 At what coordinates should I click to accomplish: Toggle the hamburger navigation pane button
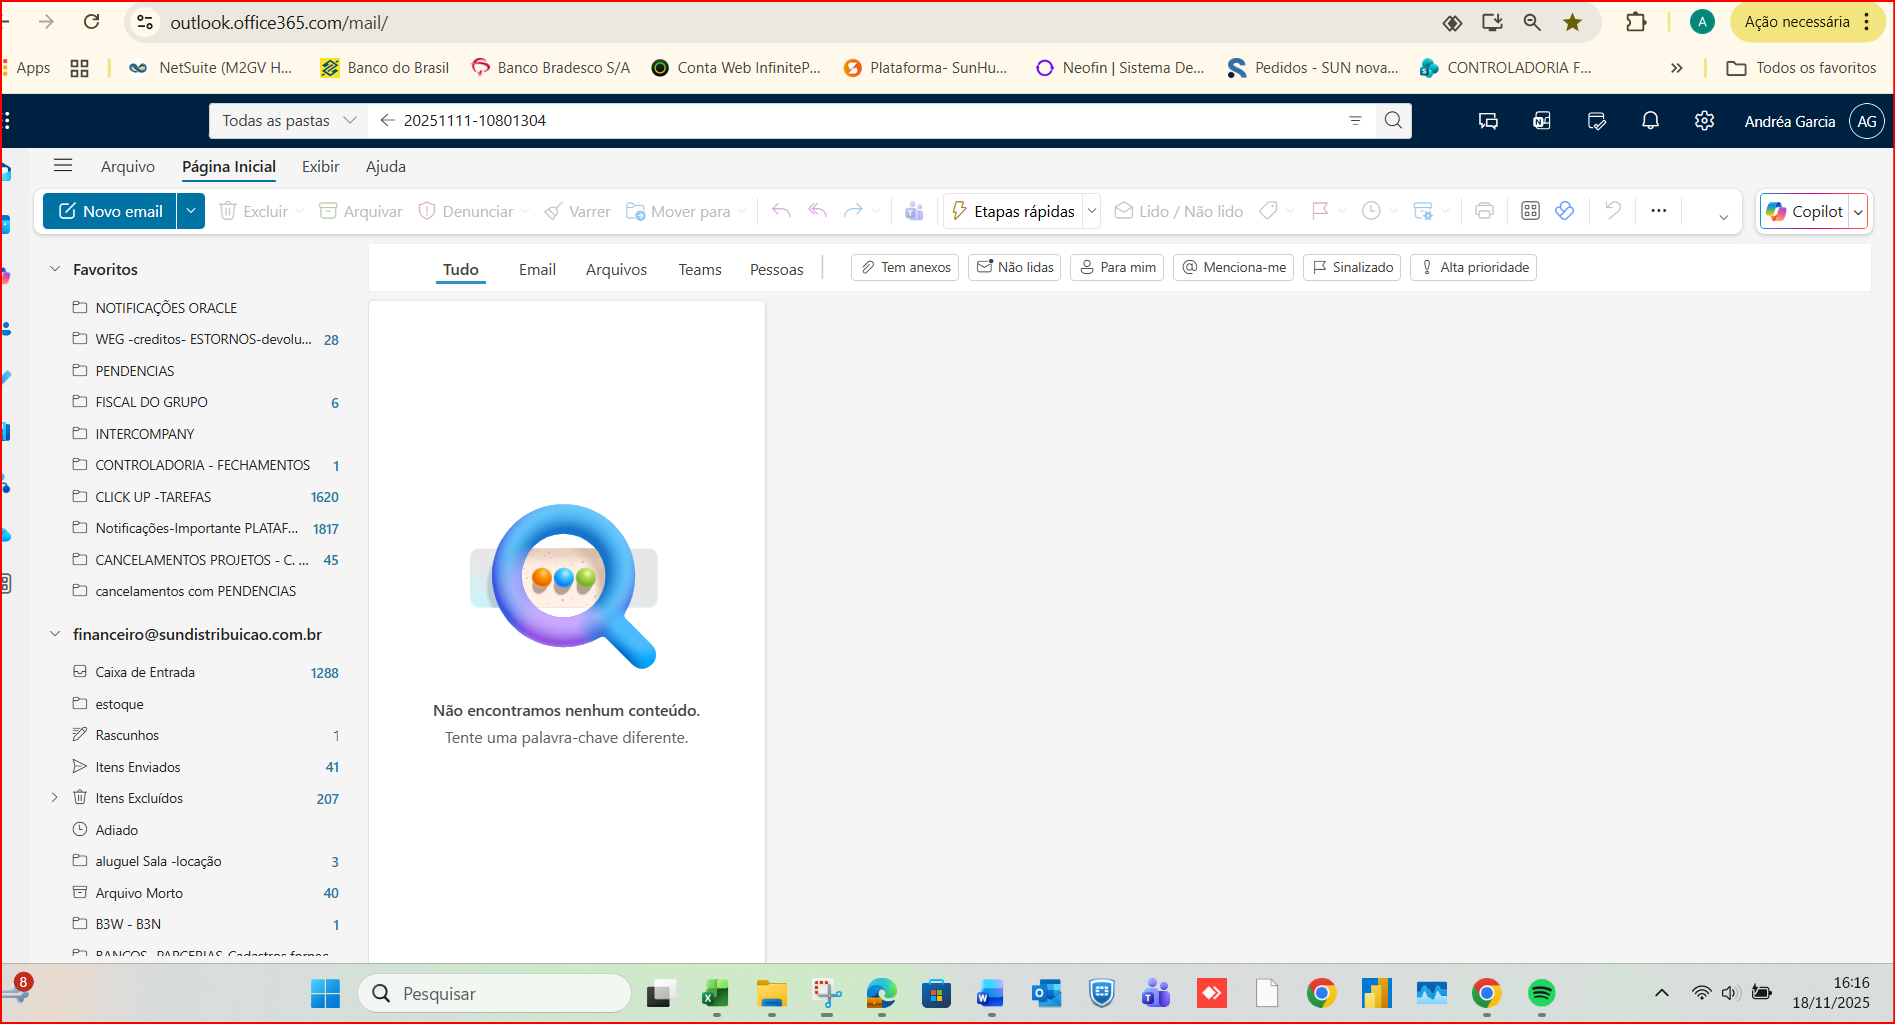(x=63, y=166)
